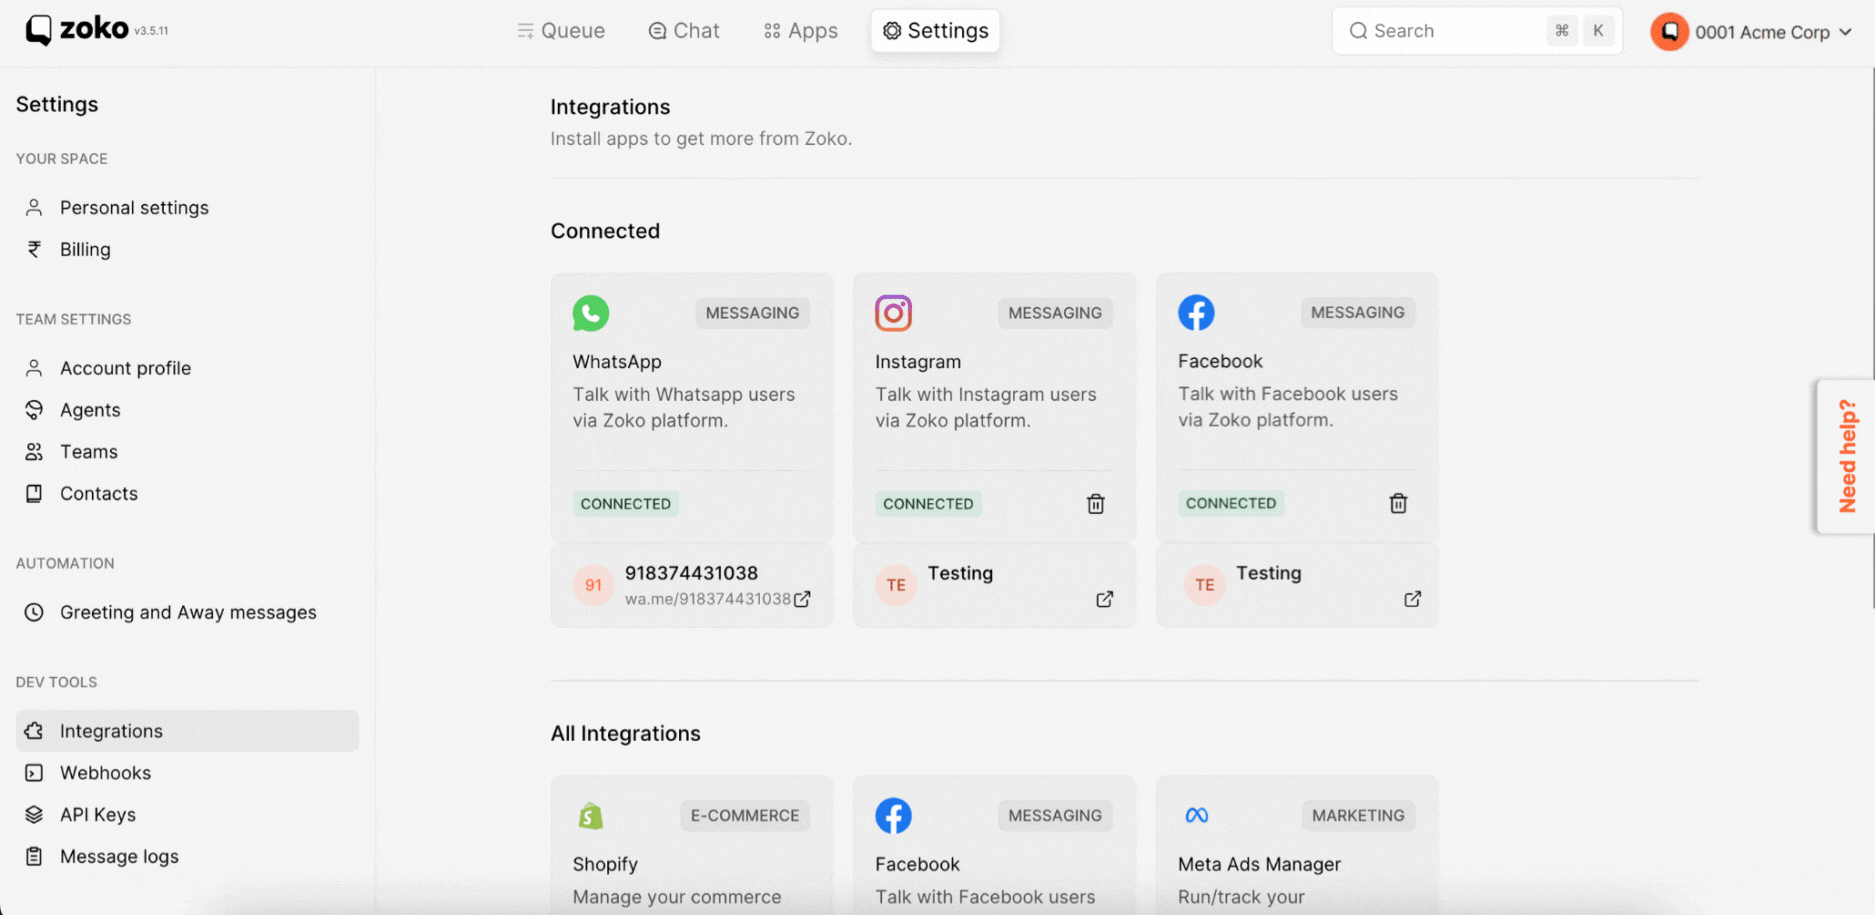Open Message logs page
Screen dimensions: 1875x915
click(x=187, y=857)
